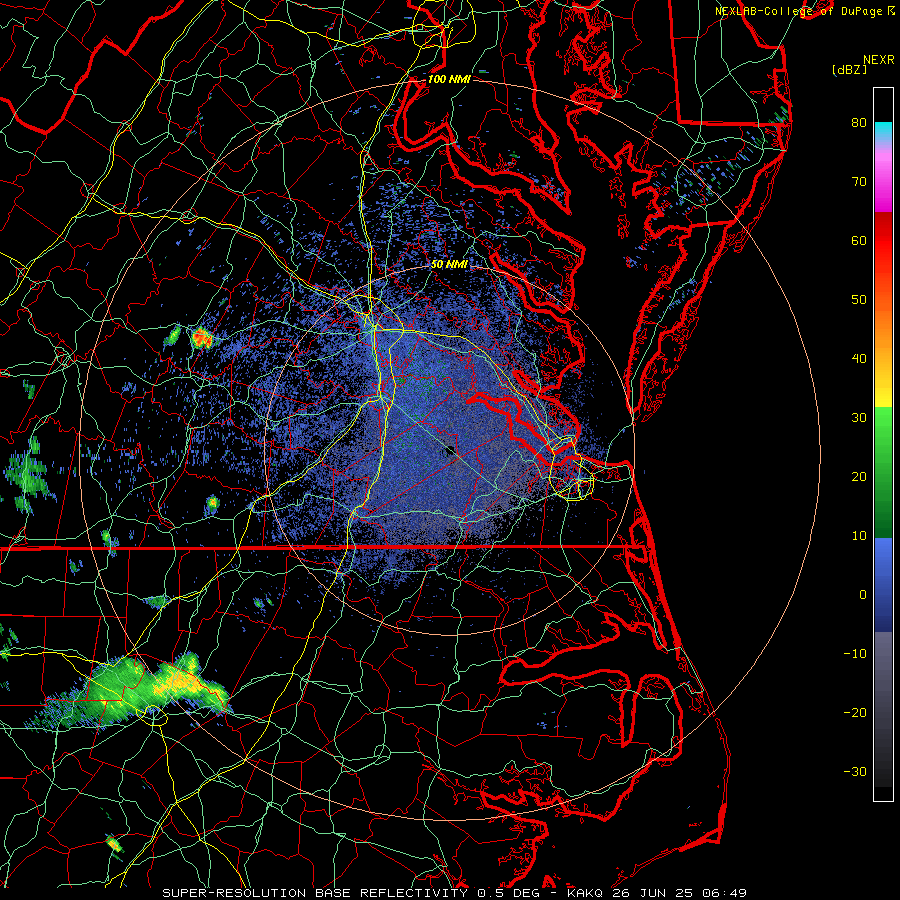Click the 50 value on dBZ scale
This screenshot has height=900, width=900.
[x=859, y=300]
